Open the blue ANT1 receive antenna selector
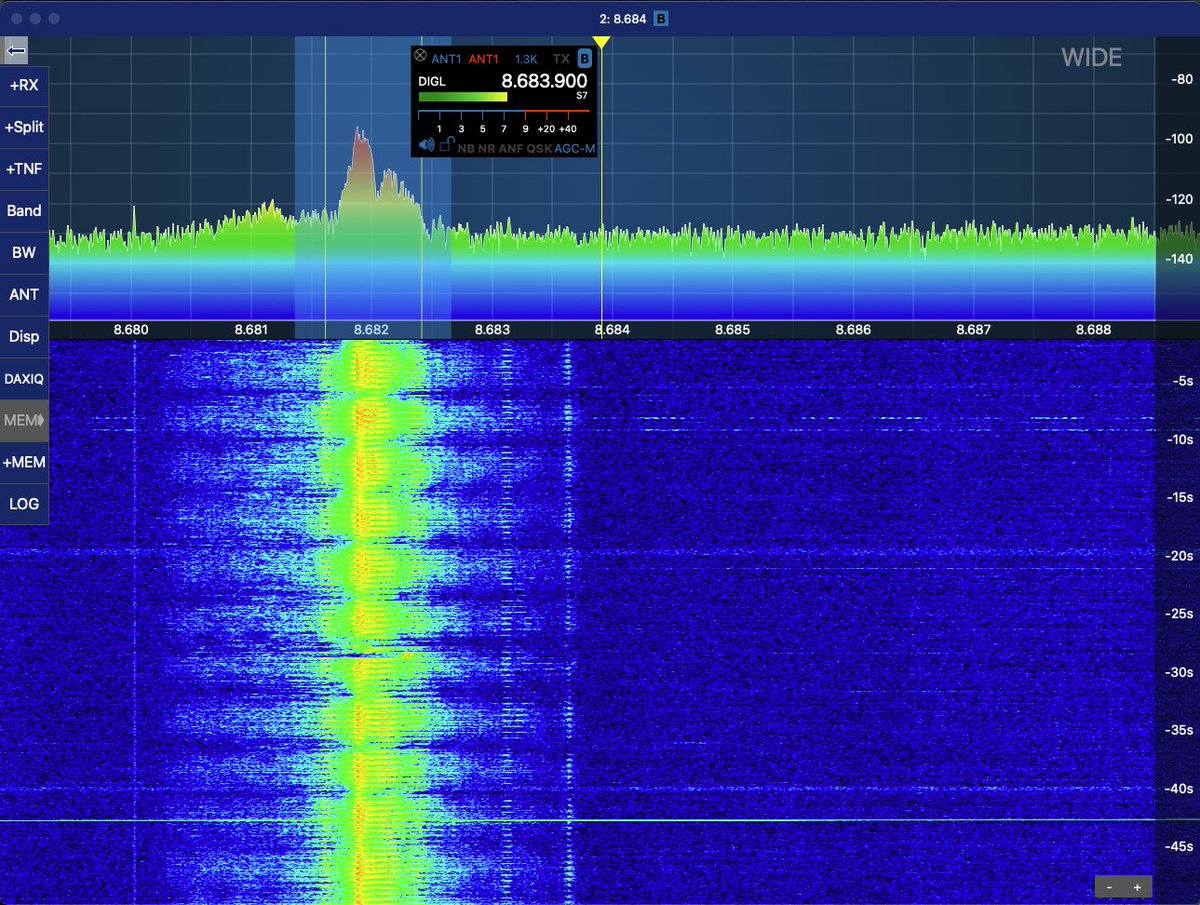Viewport: 1200px width, 905px height. coord(447,59)
